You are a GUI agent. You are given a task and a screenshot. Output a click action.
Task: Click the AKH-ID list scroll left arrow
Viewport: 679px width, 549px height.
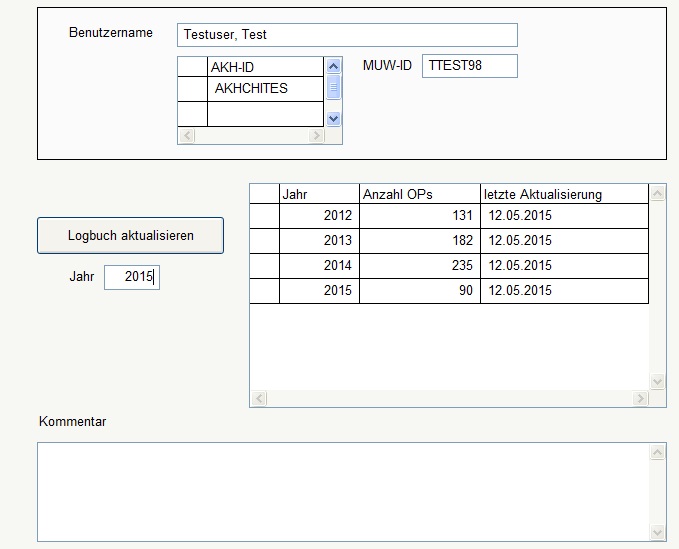(x=185, y=136)
